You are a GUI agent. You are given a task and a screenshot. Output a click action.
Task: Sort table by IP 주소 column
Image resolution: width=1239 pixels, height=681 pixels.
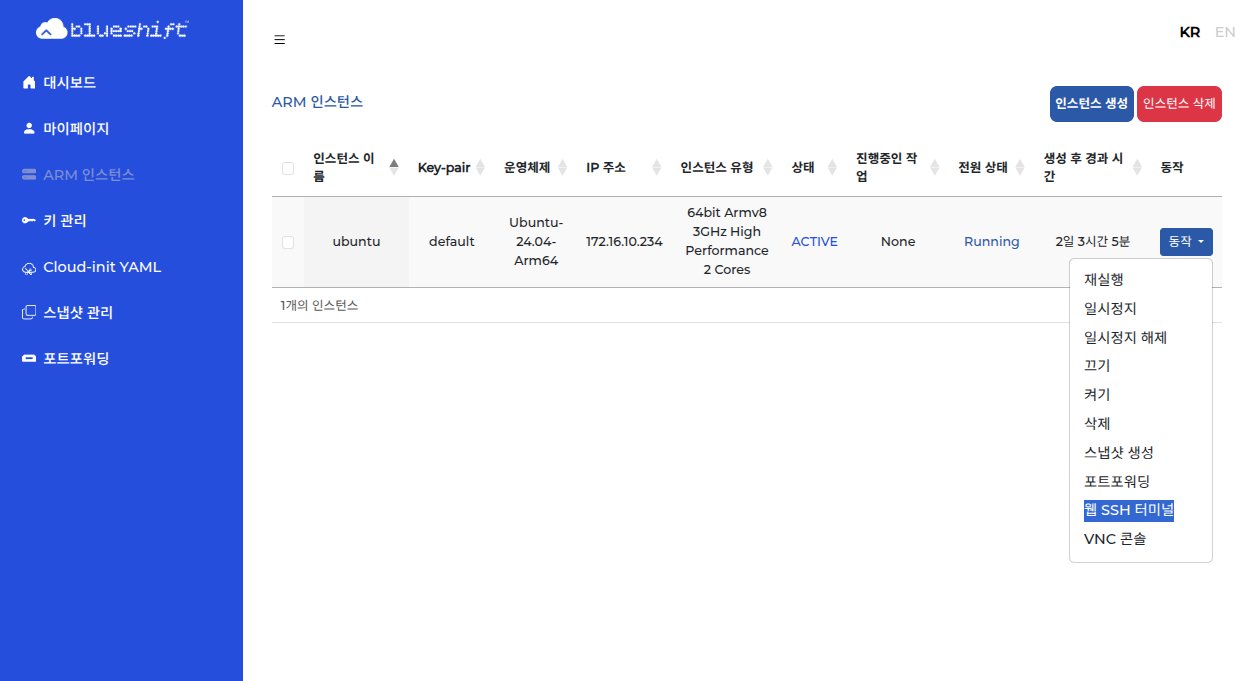(656, 167)
